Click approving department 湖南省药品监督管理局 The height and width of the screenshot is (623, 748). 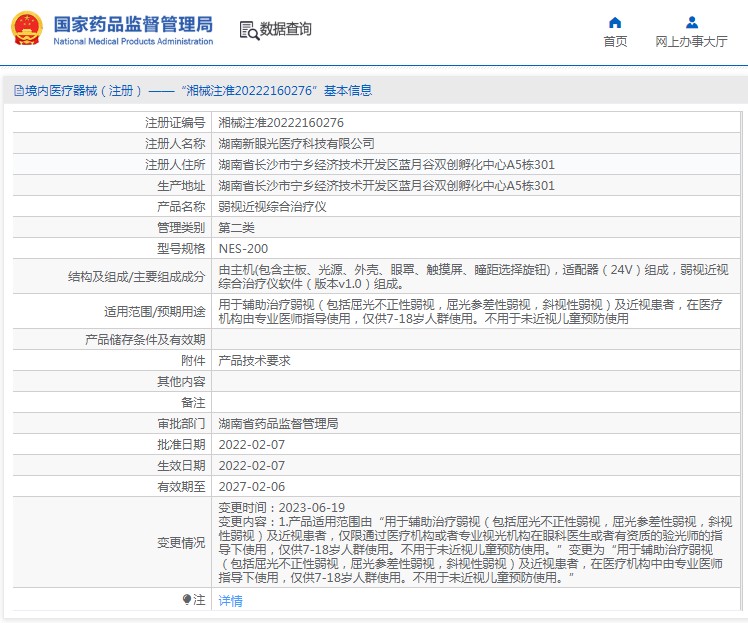click(278, 423)
